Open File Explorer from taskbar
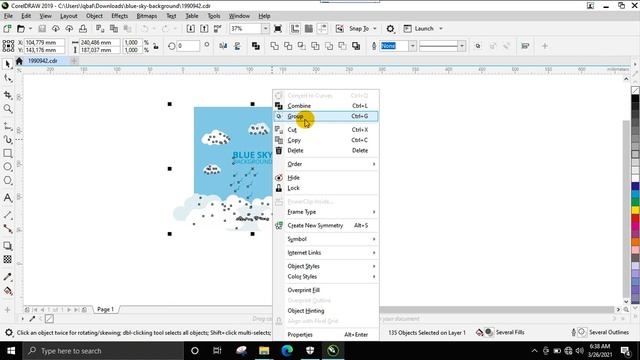 coord(264,351)
